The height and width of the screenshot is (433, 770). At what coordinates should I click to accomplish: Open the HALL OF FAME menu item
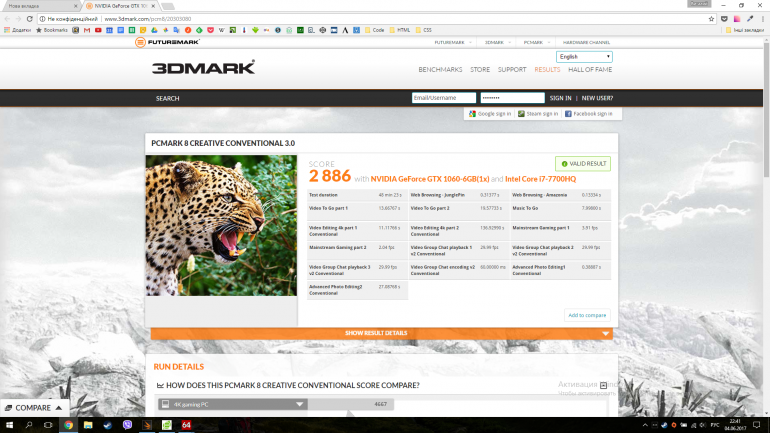click(x=590, y=70)
